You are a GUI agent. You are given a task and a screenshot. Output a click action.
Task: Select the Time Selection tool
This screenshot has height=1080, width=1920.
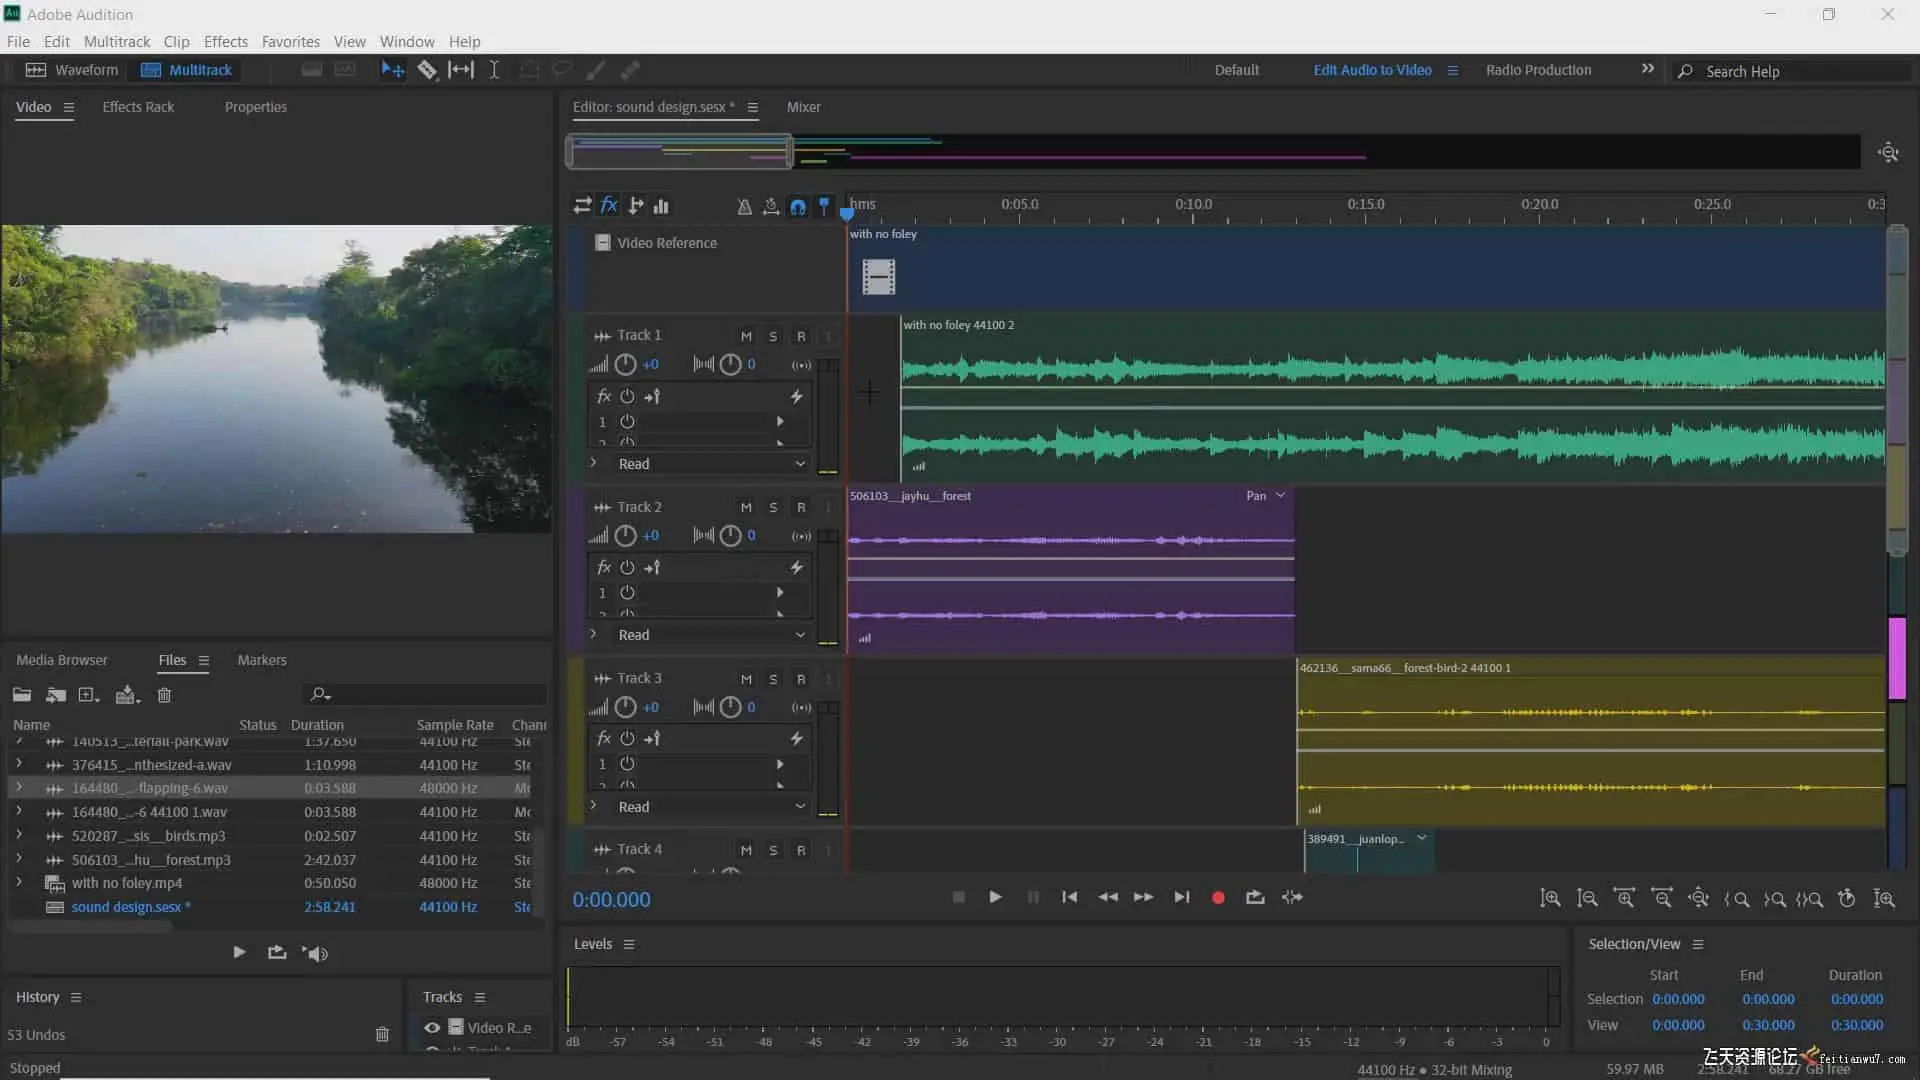494,70
